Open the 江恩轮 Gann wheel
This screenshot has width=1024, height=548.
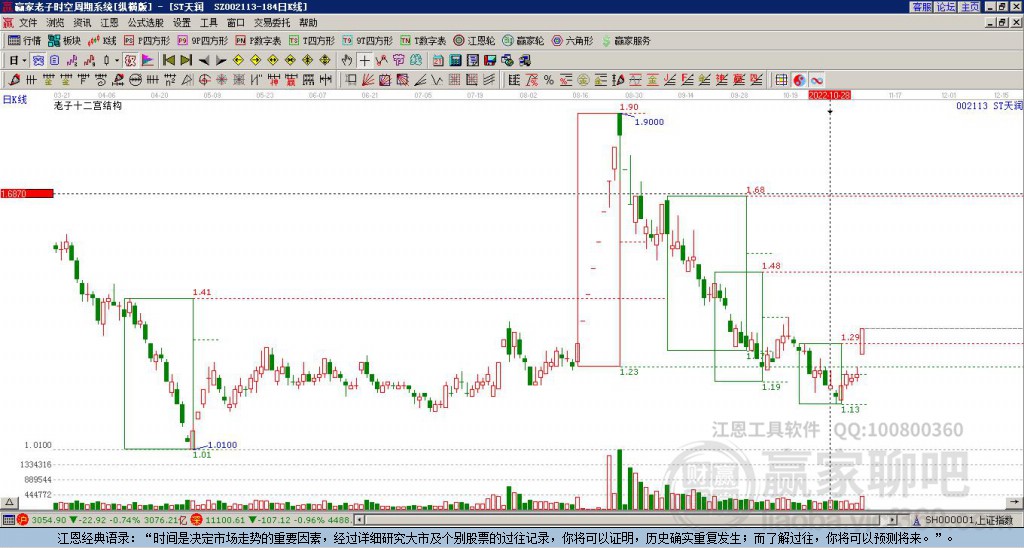coord(474,40)
